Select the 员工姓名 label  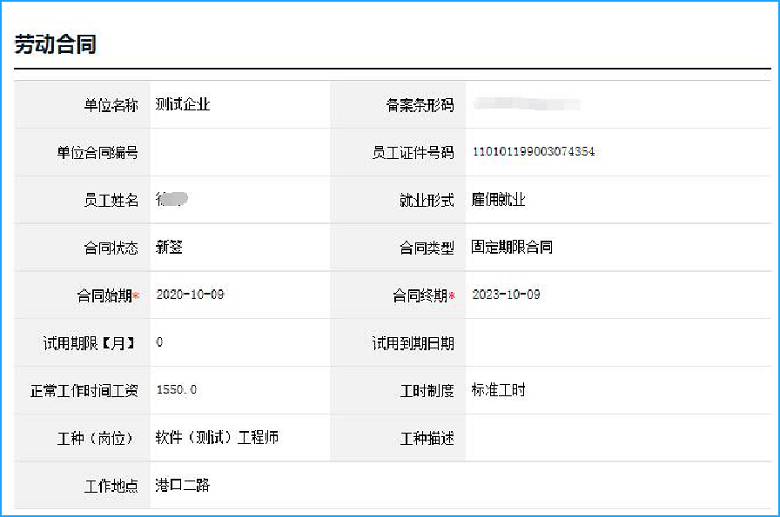point(111,200)
